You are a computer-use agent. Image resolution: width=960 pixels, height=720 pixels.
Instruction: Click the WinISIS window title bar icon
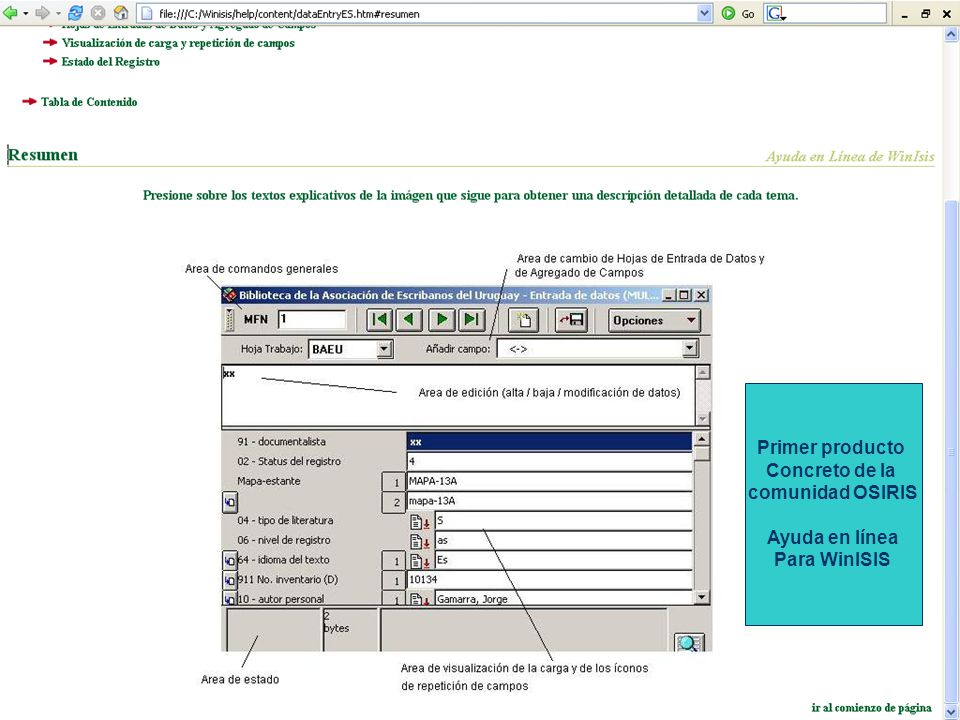[x=230, y=295]
